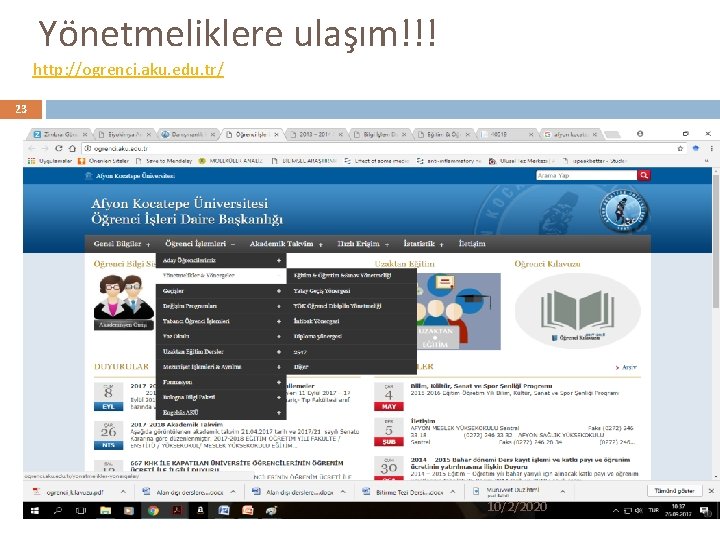Open the Öğrenci Kılavuzu book image
720x540 pixels.
coord(578,311)
